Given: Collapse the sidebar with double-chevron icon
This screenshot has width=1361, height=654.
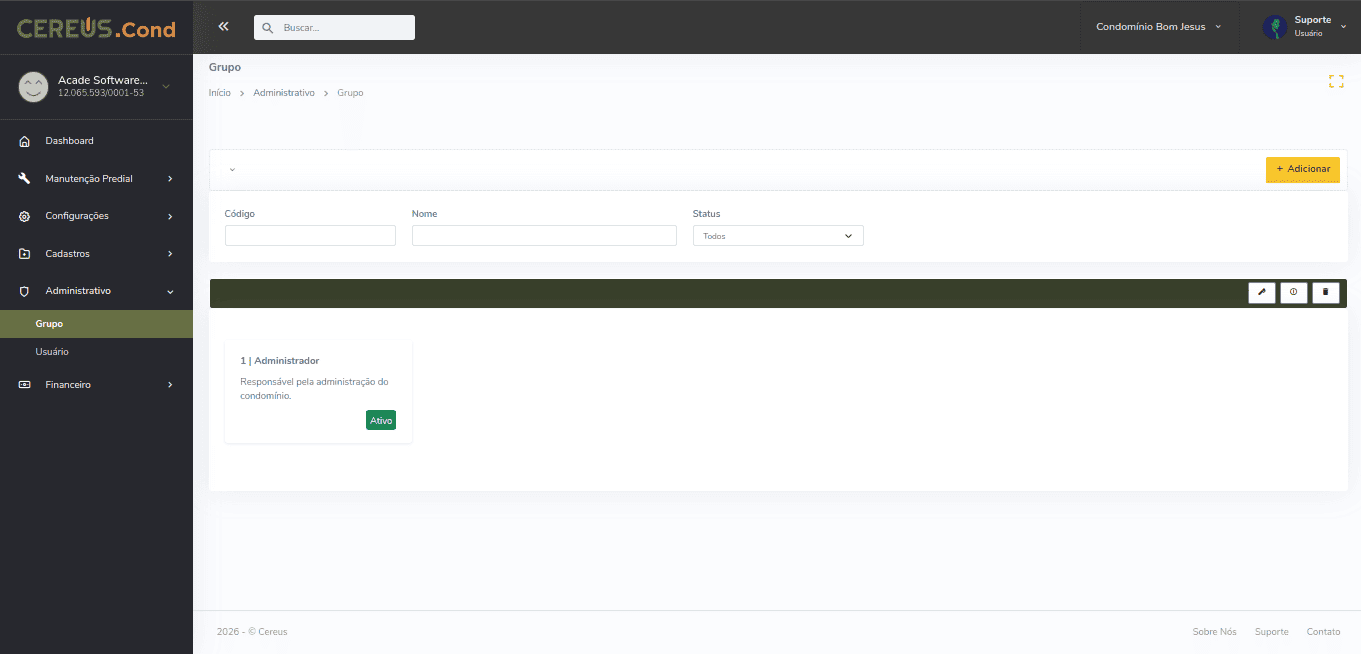Looking at the screenshot, I should point(223,27).
